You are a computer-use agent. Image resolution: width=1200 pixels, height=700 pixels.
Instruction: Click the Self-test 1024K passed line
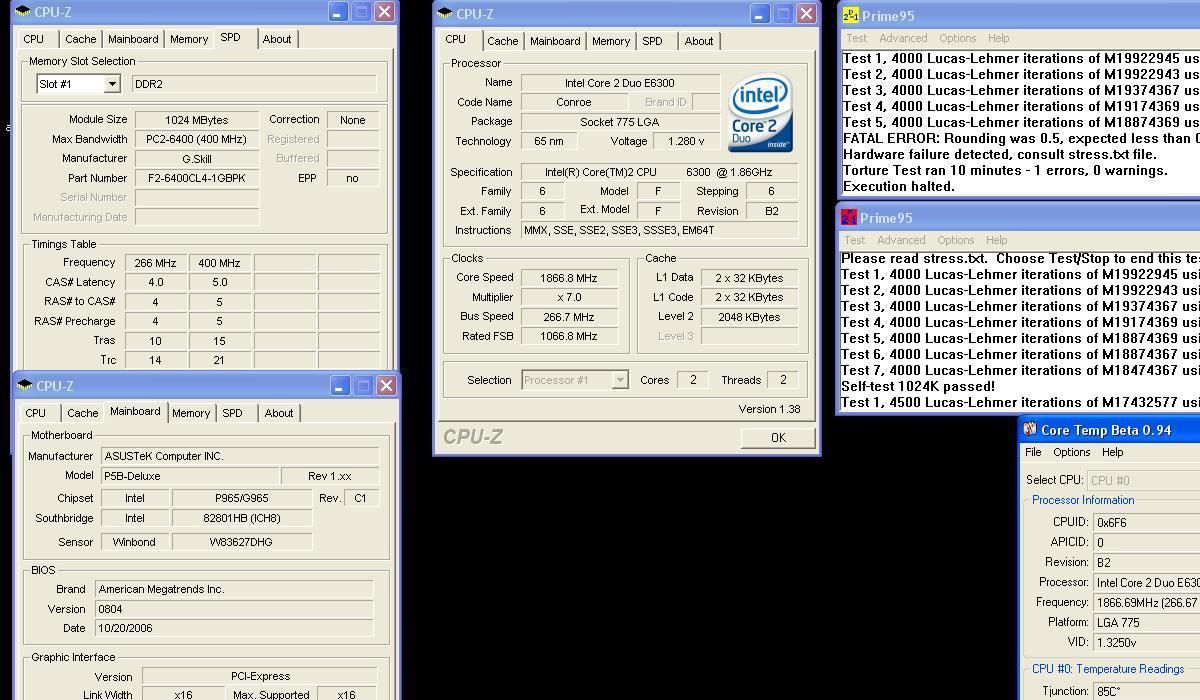(918, 386)
